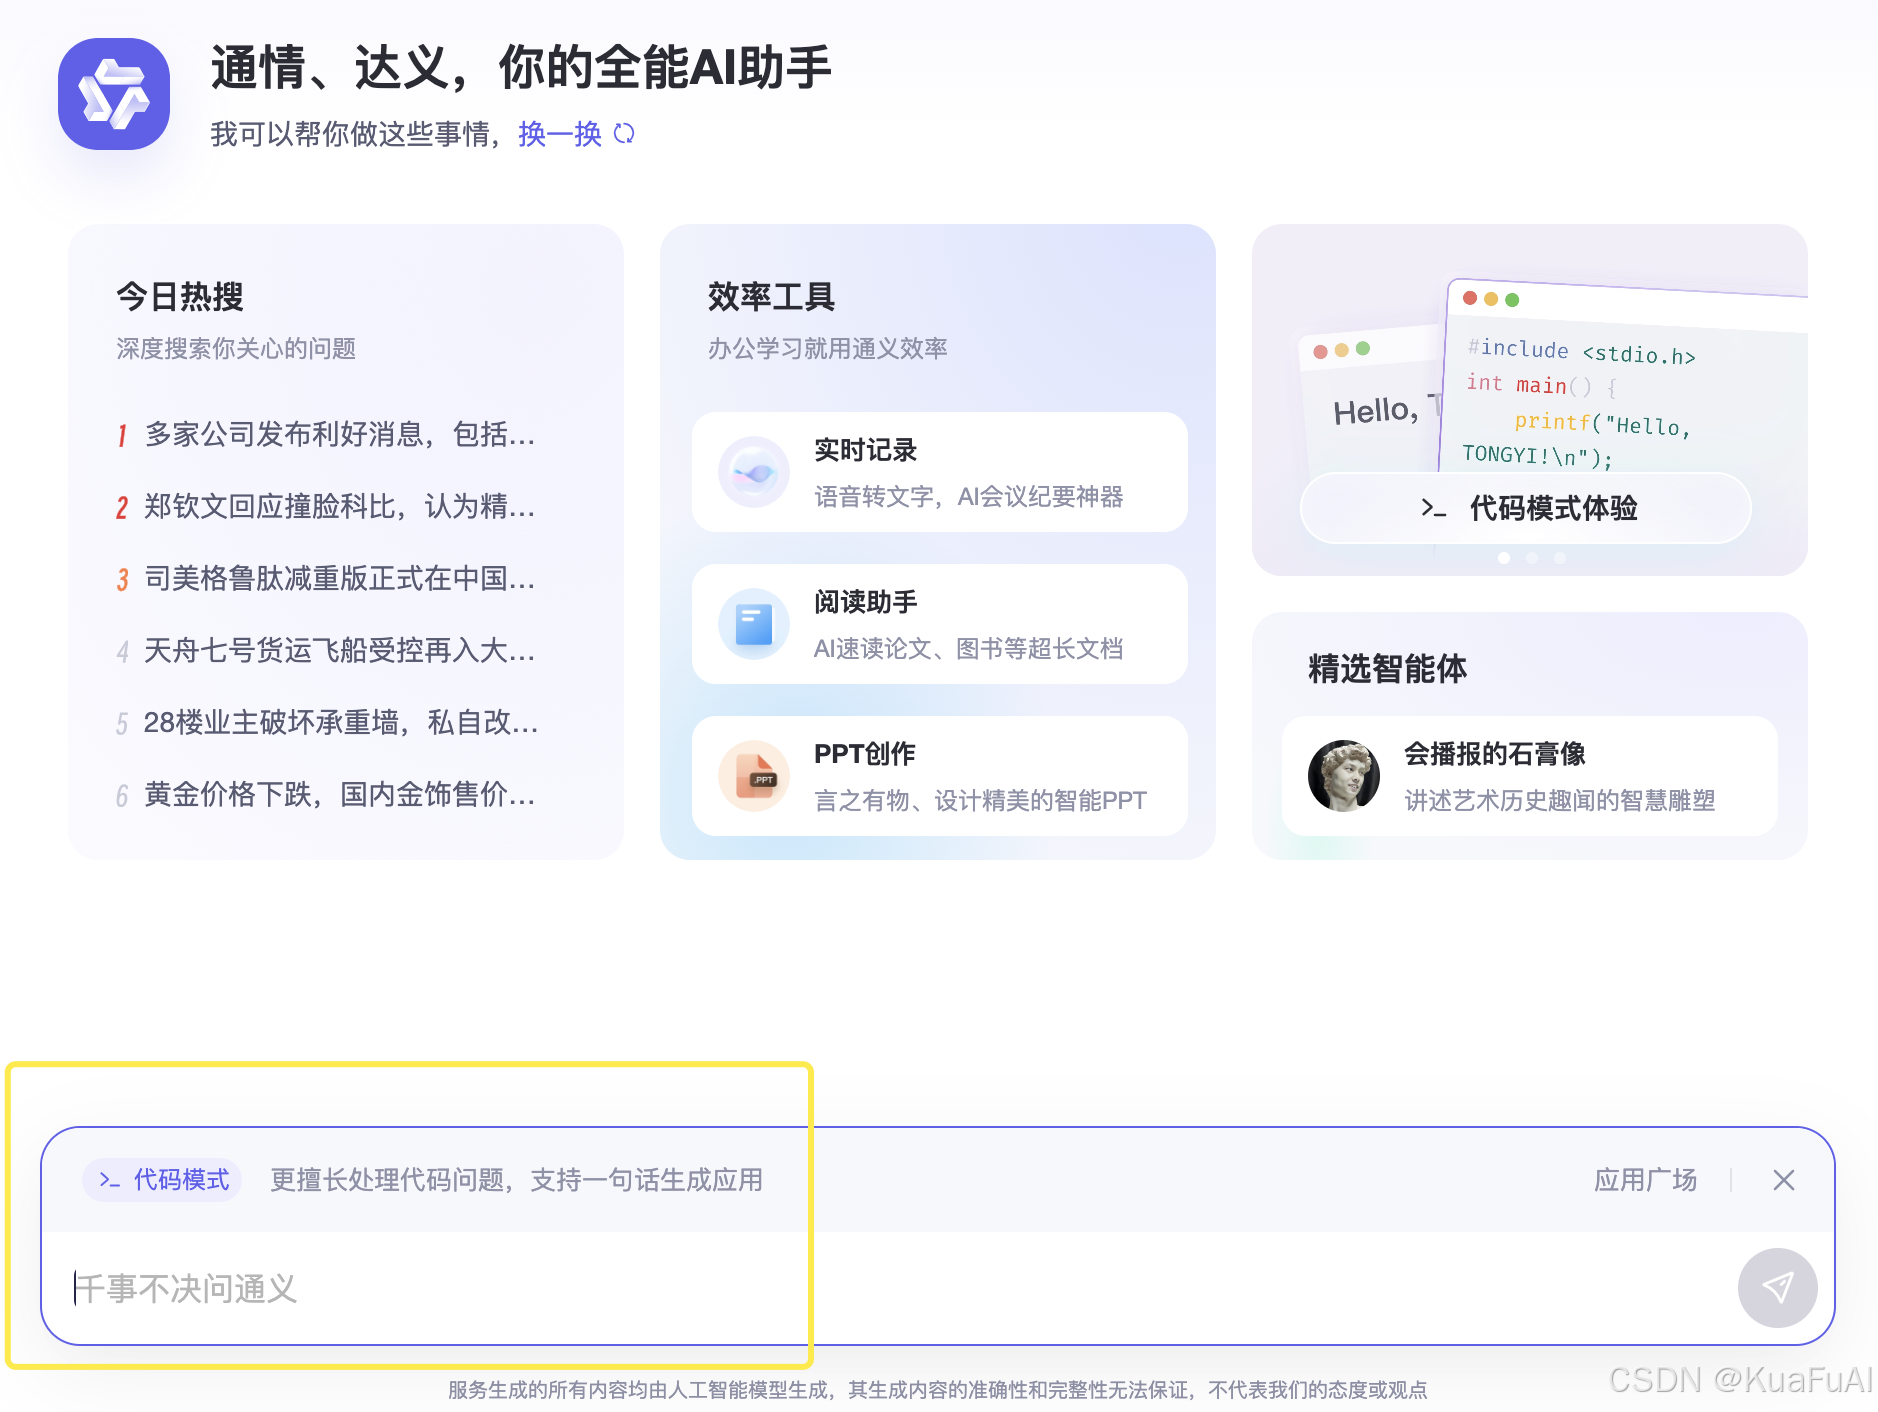1878x1412 pixels.
Task: Click the 实时记录 voice wave icon
Action: [754, 472]
